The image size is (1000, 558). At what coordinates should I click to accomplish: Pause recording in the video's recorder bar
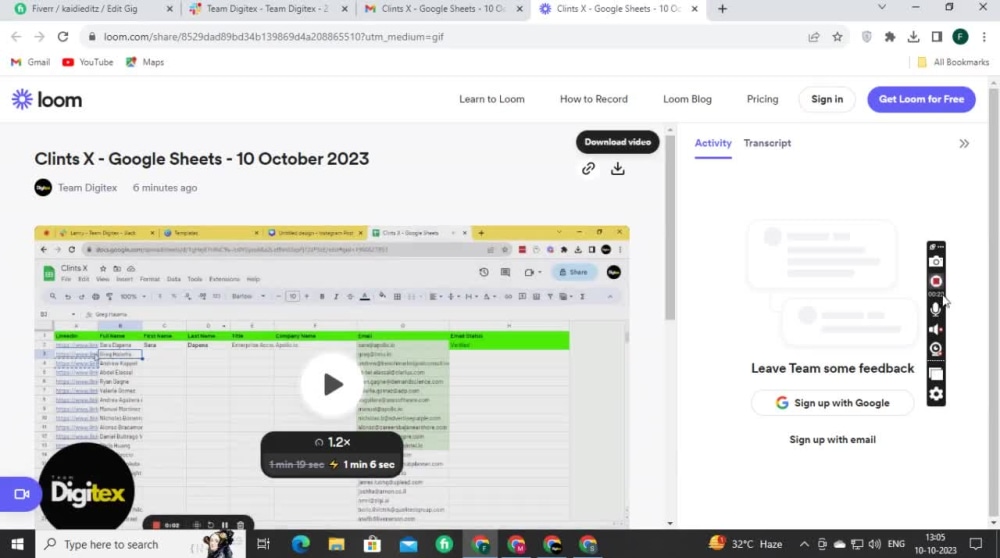(x=224, y=525)
